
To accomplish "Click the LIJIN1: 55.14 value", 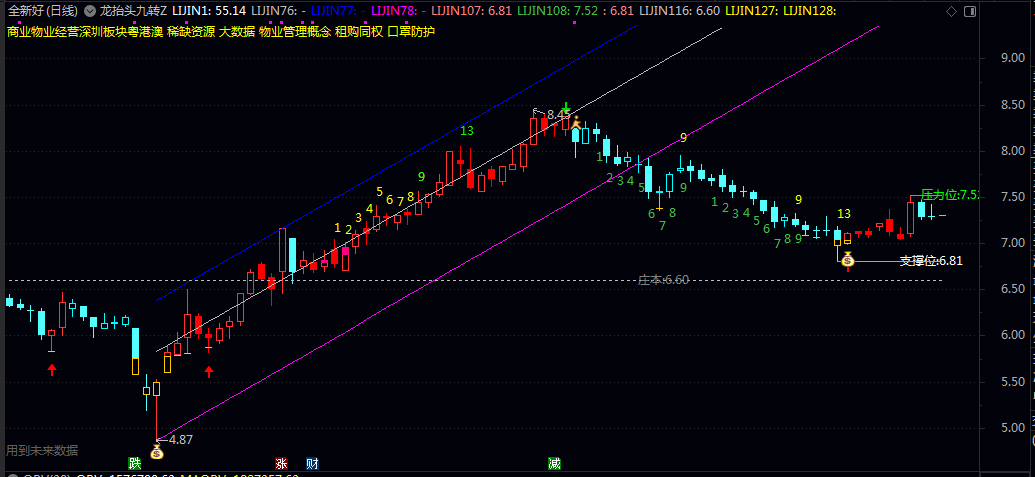I will (x=209, y=11).
